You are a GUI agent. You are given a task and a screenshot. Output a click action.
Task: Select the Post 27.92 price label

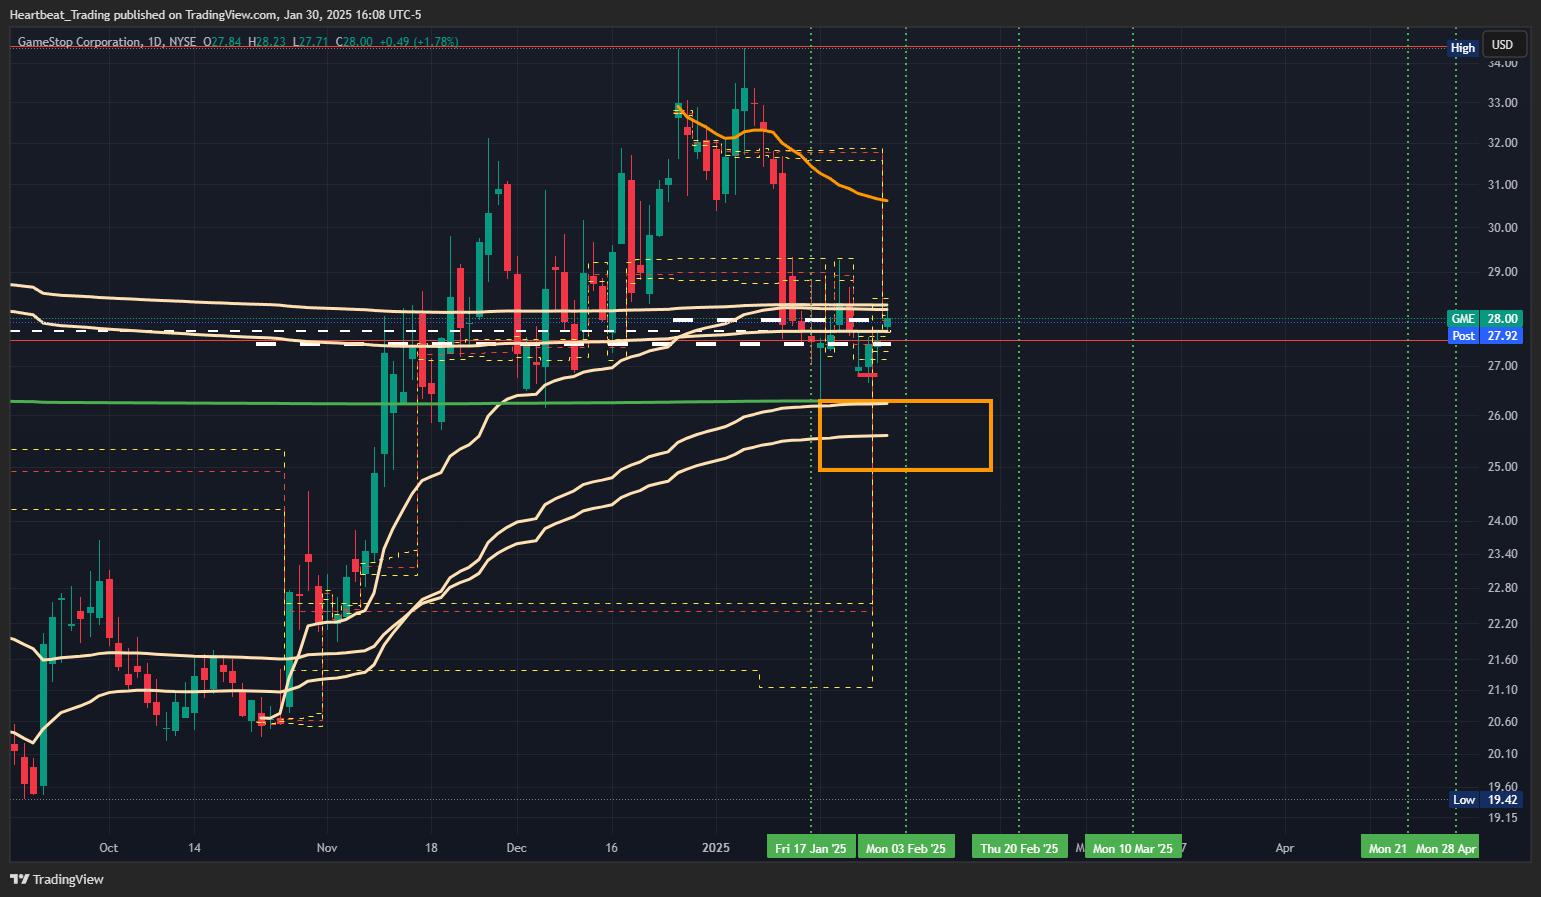[1486, 336]
